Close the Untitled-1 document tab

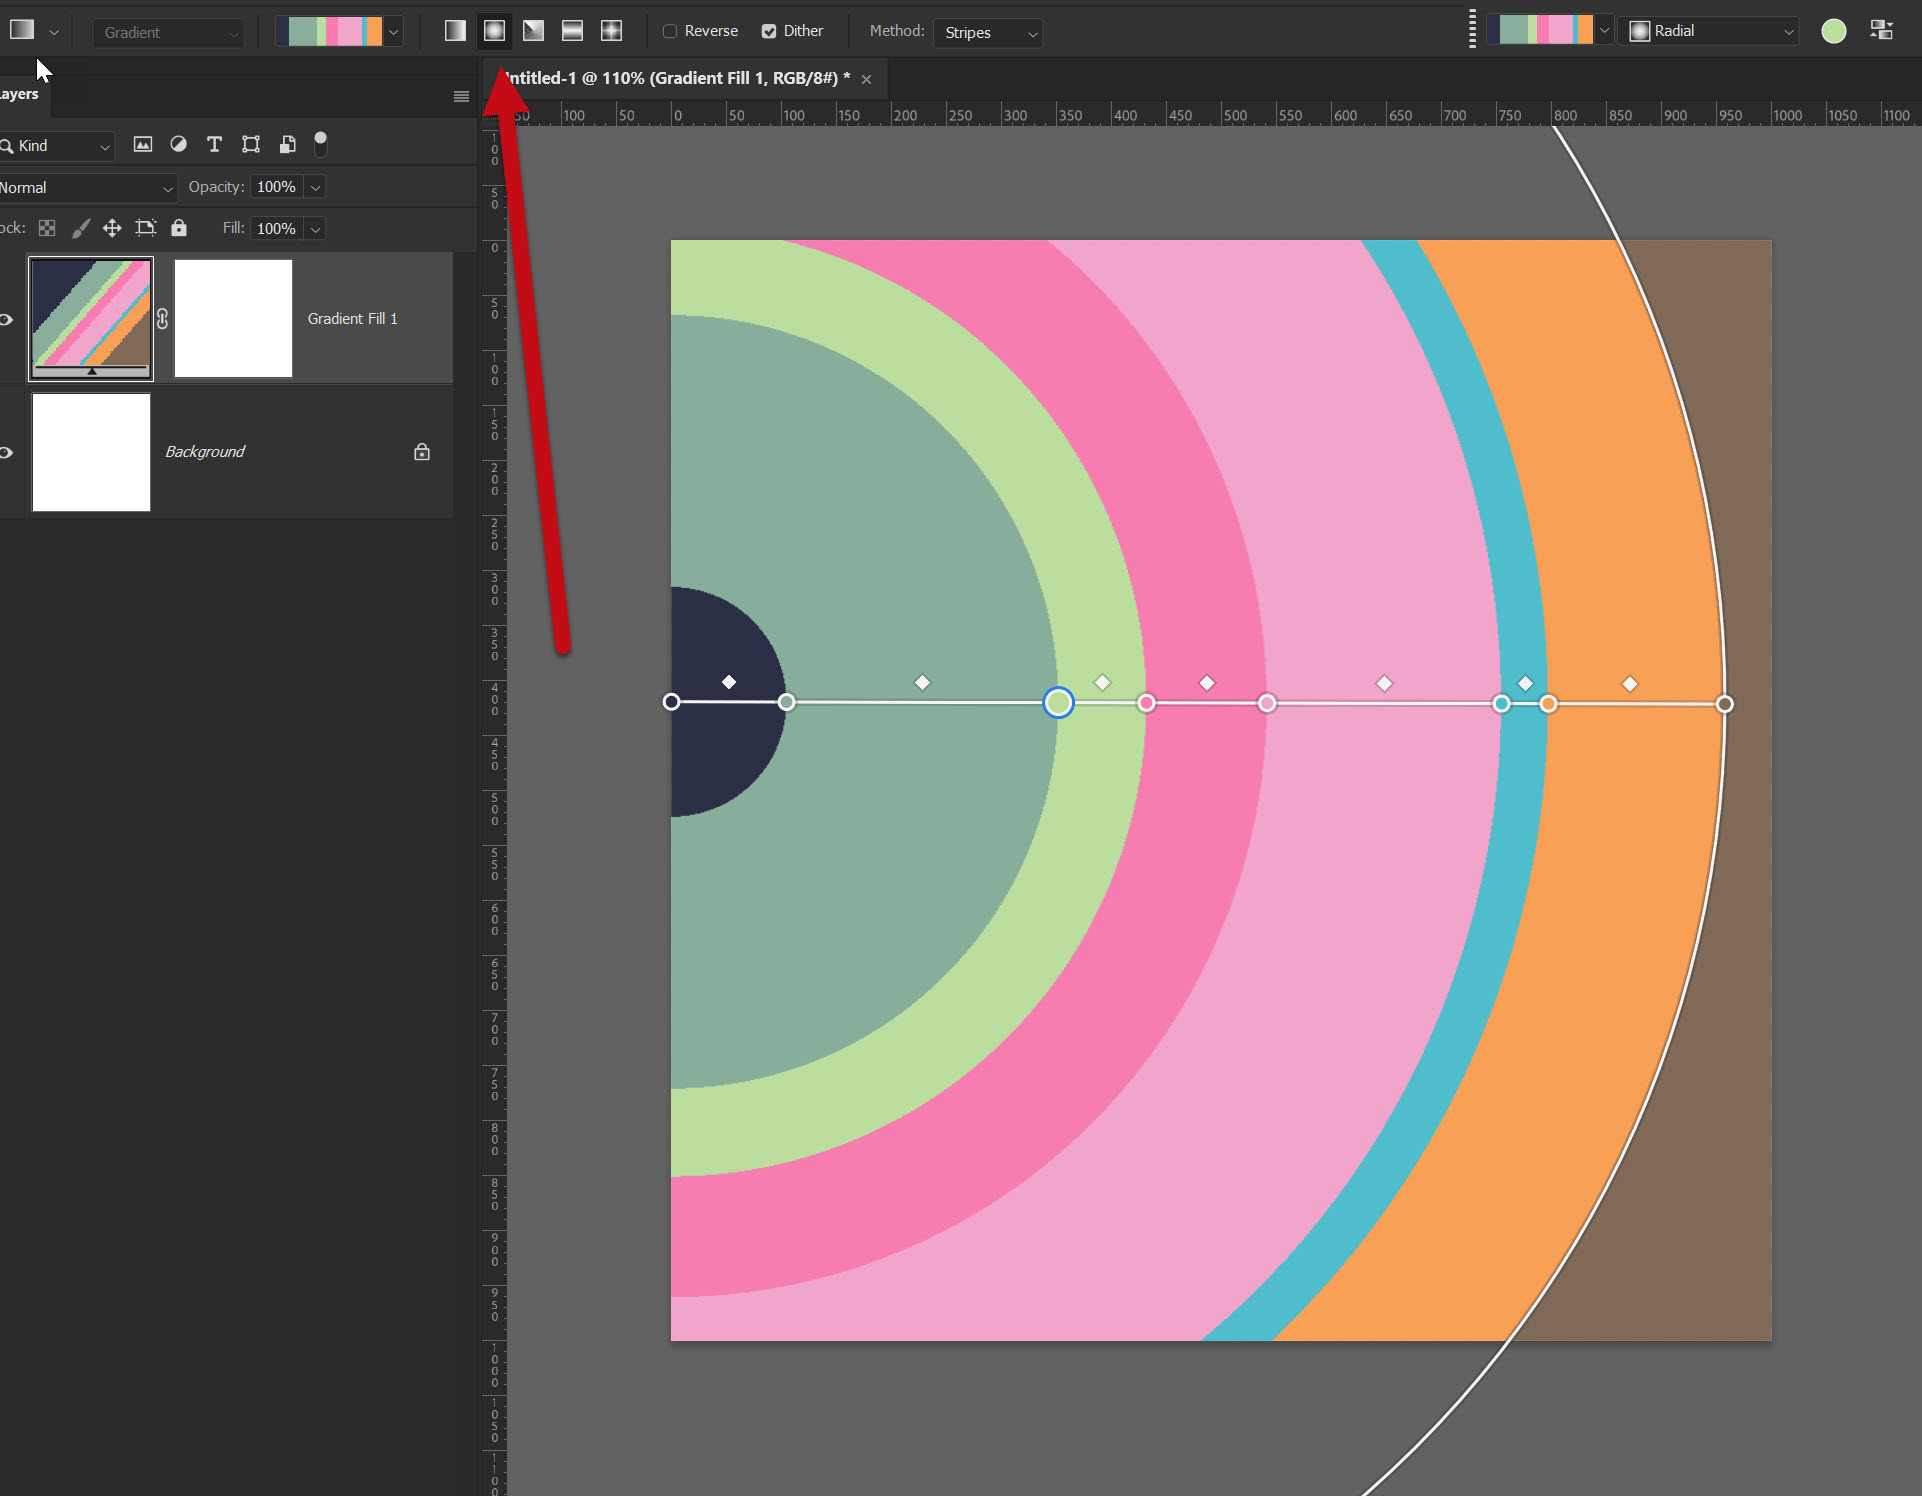coord(866,79)
